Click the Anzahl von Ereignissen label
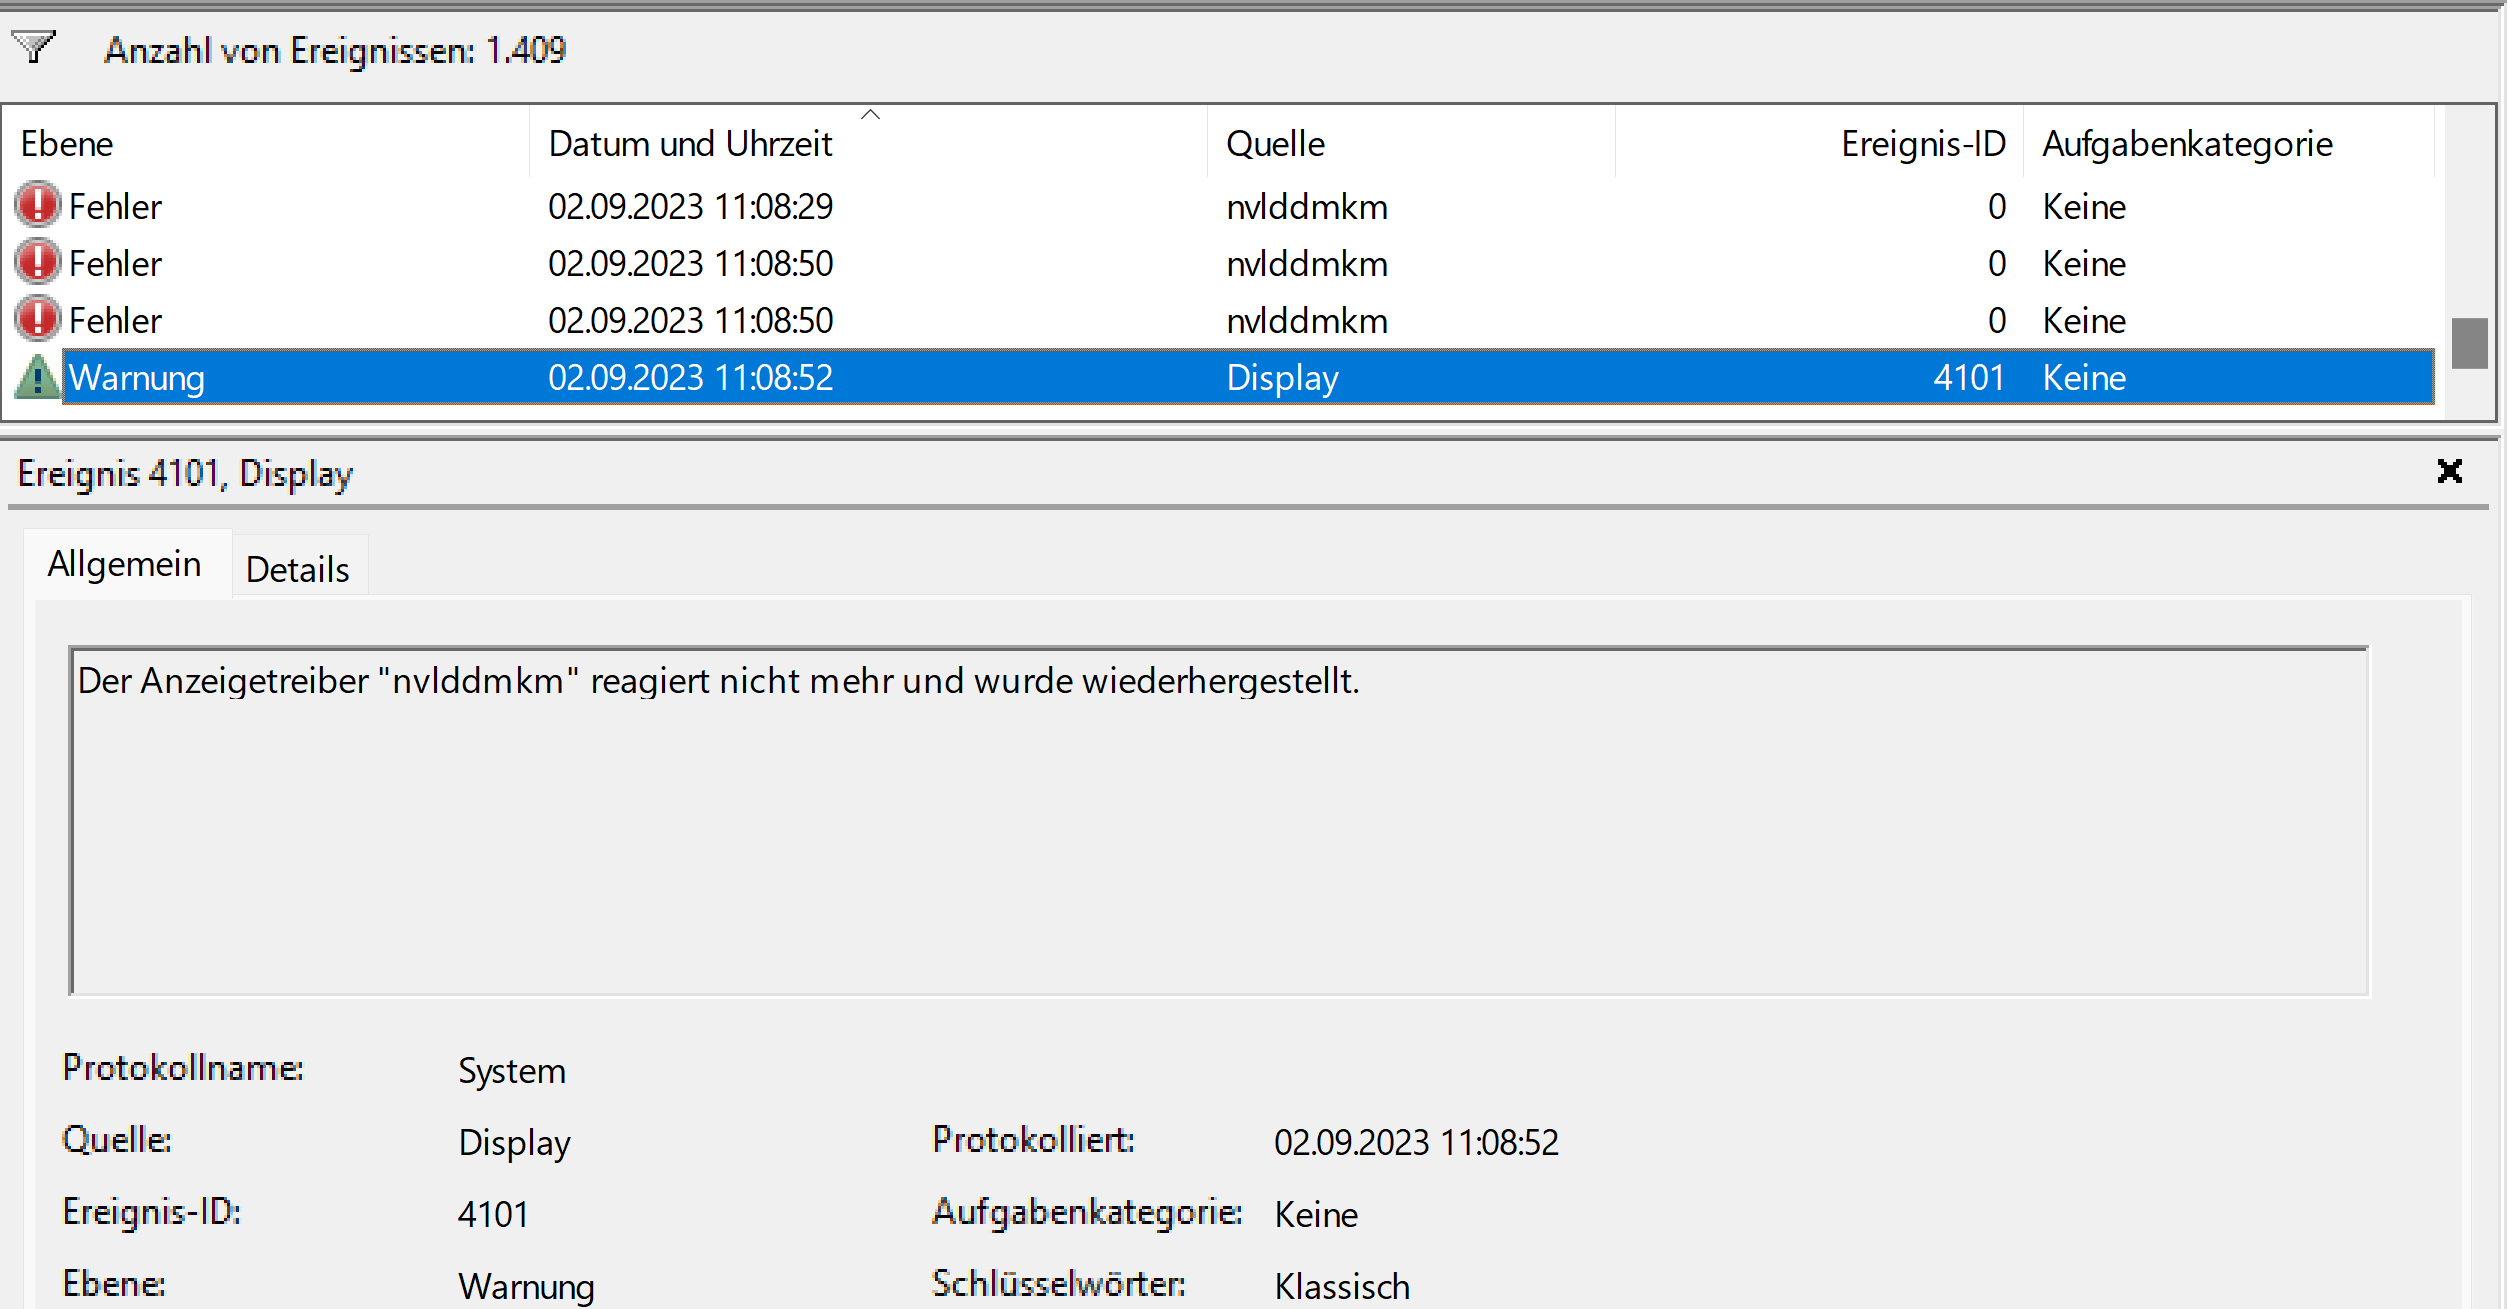This screenshot has width=2508, height=1309. (335, 50)
